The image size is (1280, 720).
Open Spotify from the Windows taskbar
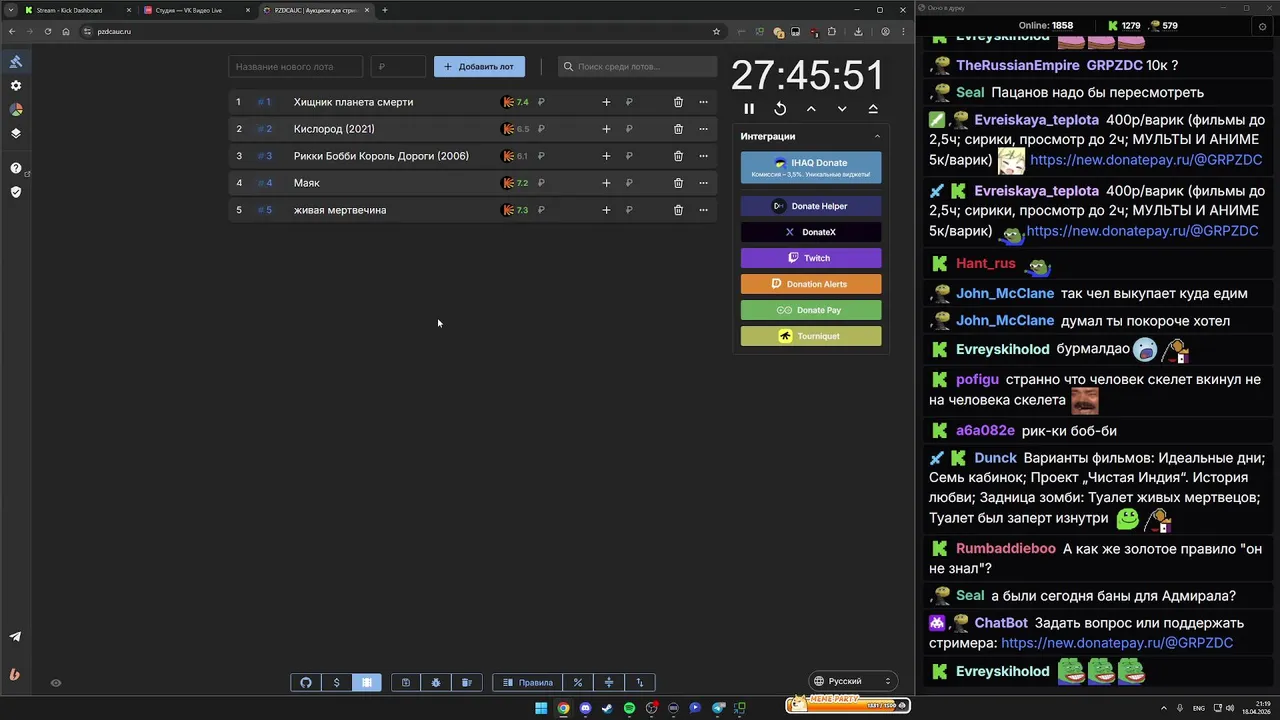(x=629, y=708)
